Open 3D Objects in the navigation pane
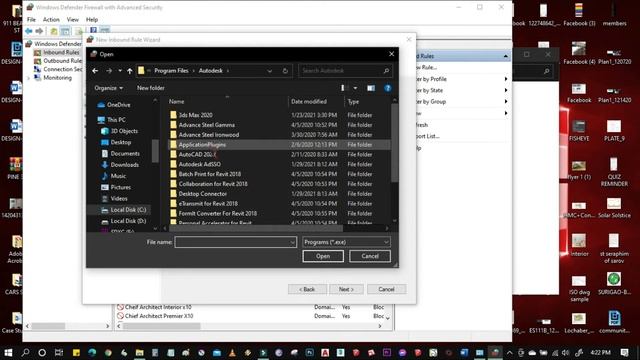Image resolution: width=640 pixels, height=360 pixels. click(x=120, y=131)
